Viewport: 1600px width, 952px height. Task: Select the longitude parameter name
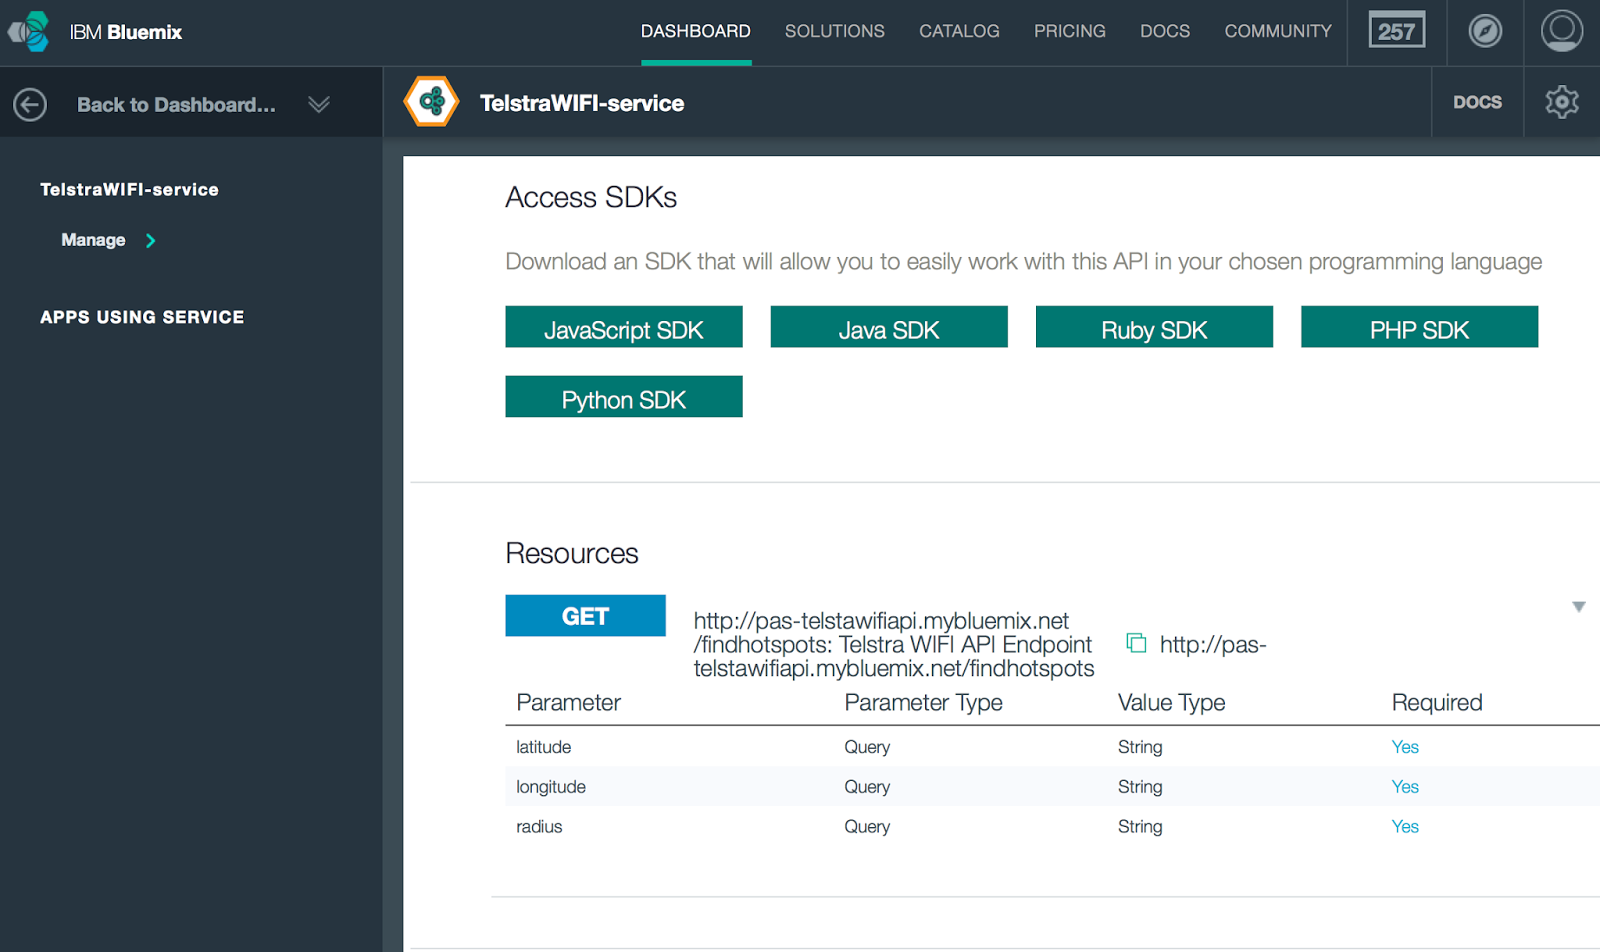tap(551, 787)
